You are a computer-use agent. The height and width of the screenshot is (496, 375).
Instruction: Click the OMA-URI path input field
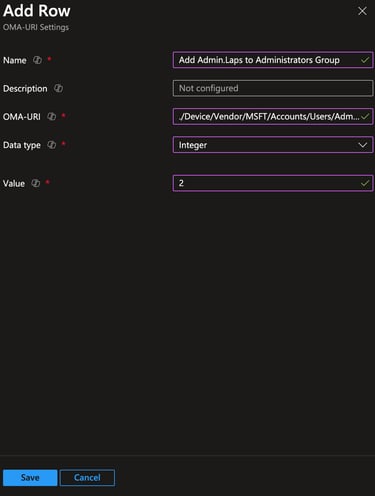(273, 116)
